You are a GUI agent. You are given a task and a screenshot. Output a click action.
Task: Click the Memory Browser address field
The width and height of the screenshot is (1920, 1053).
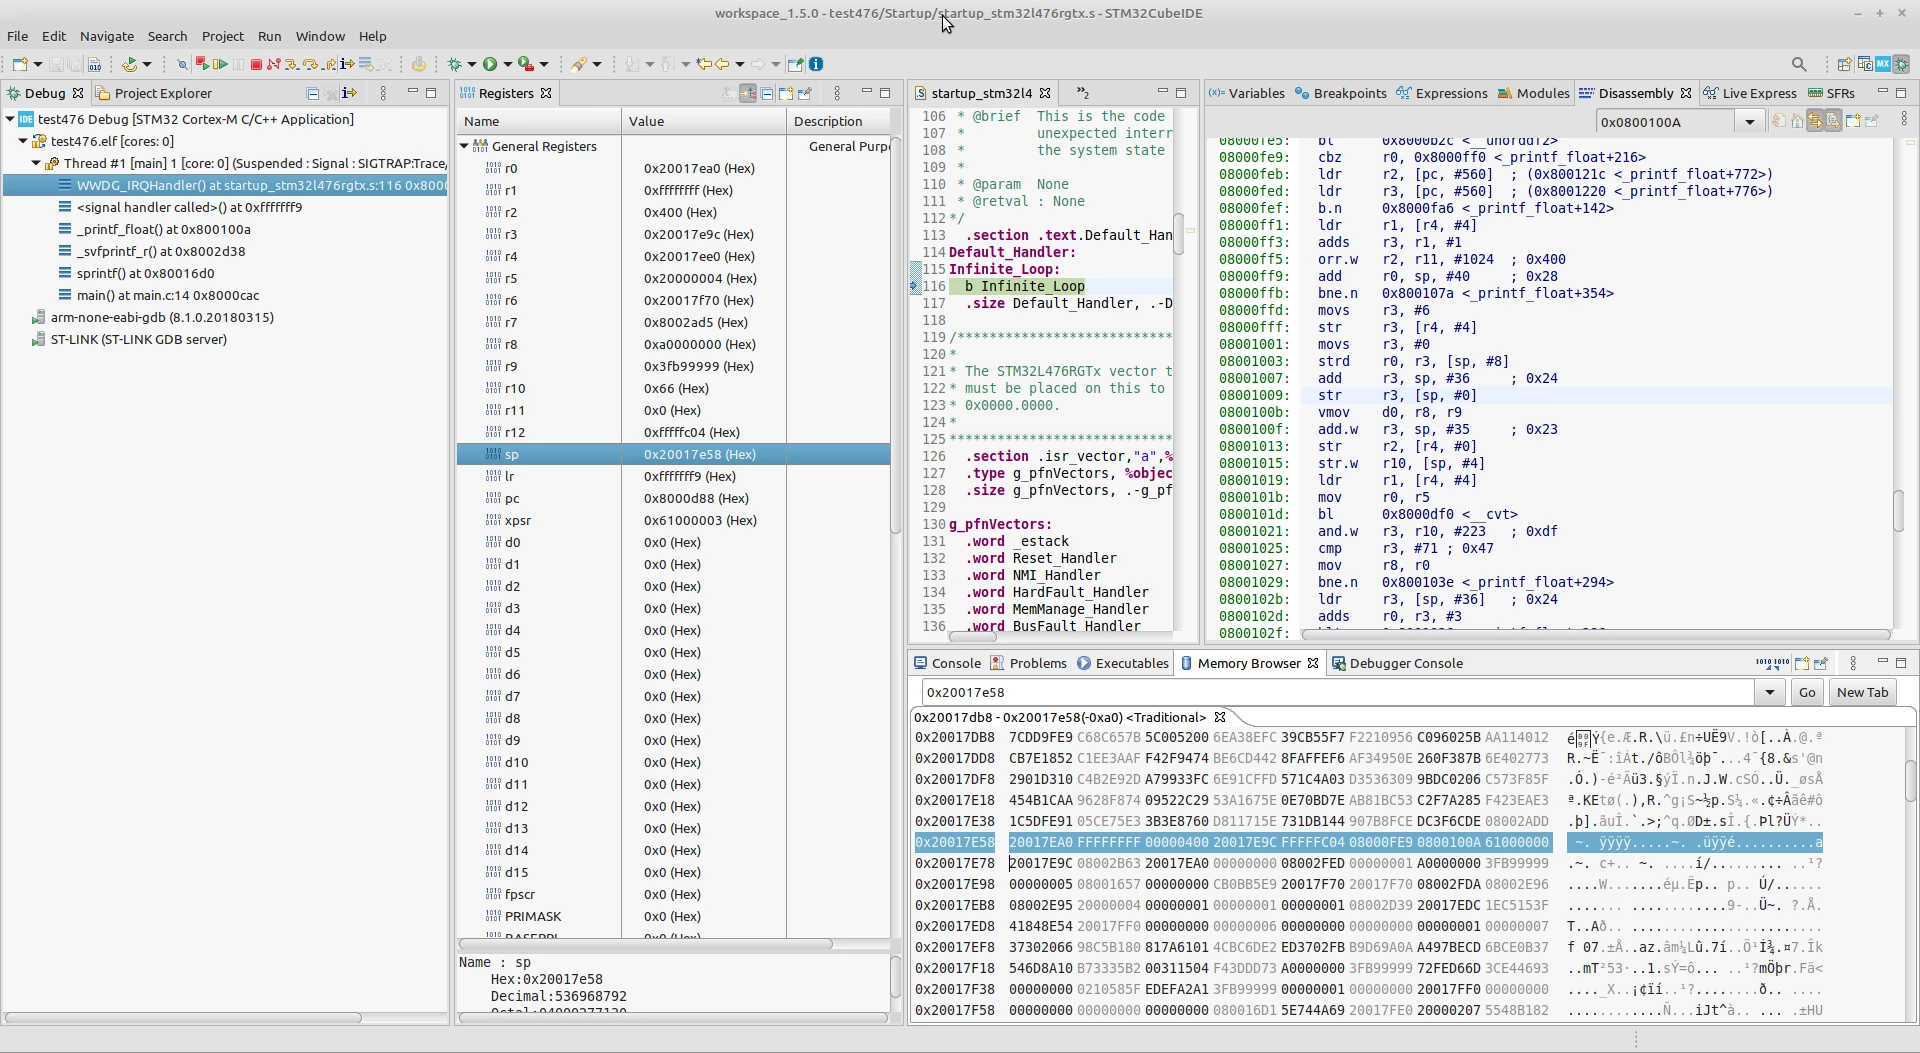click(x=1338, y=692)
